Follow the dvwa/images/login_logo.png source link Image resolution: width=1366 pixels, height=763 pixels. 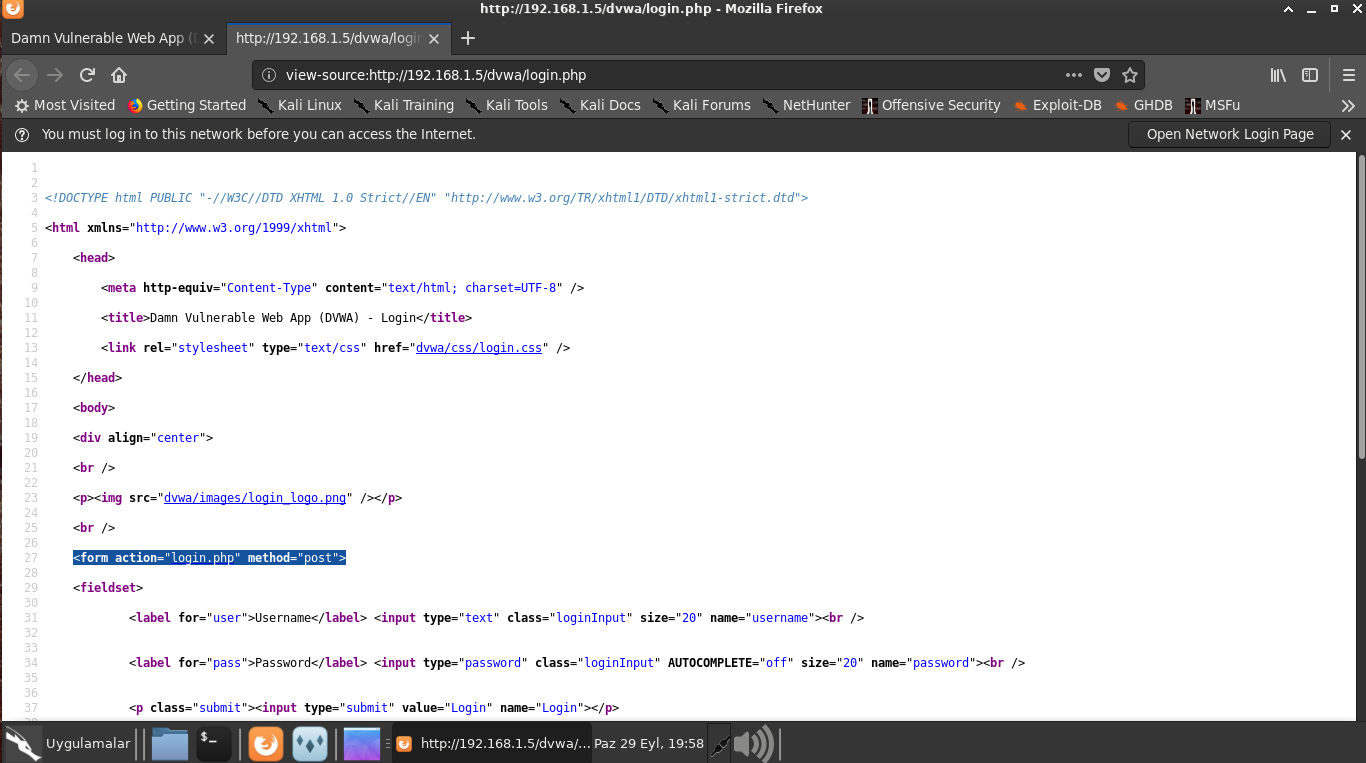click(255, 498)
